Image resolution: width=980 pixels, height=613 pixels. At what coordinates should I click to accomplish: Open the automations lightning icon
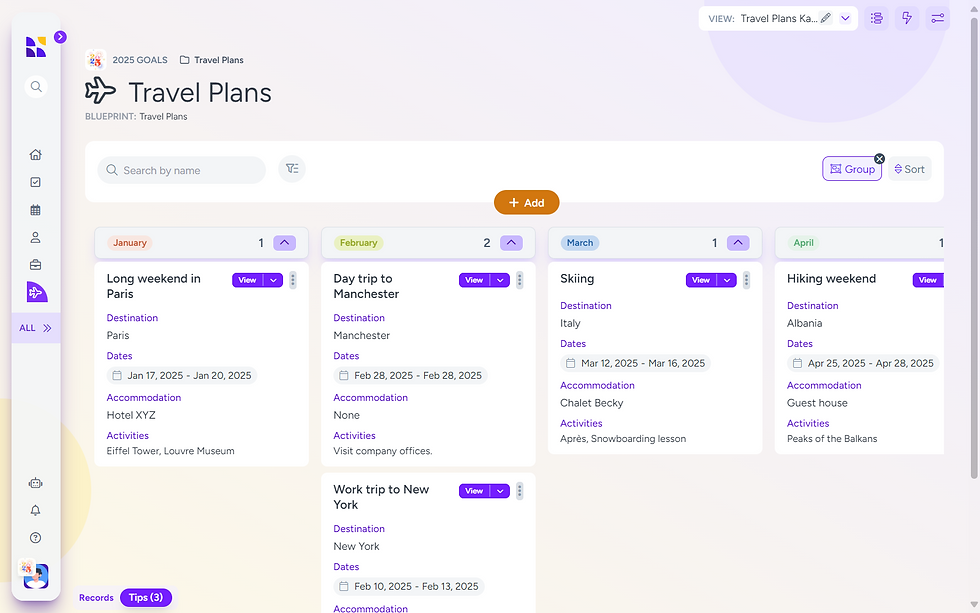click(x=907, y=18)
